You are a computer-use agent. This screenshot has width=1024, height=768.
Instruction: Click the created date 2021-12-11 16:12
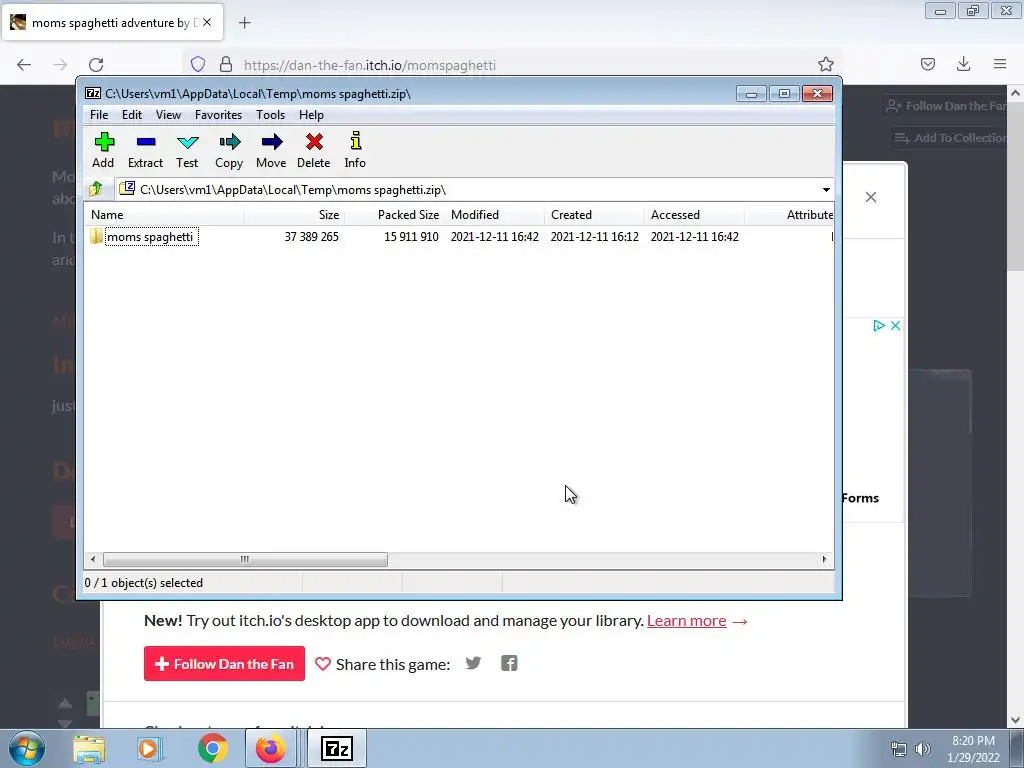click(594, 236)
